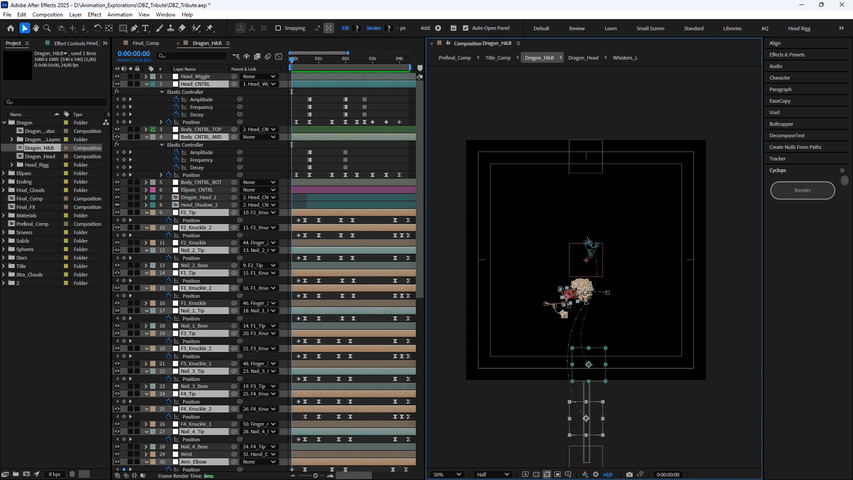Select the Review workspace tab
Viewport: 853px width, 480px height.
click(577, 28)
